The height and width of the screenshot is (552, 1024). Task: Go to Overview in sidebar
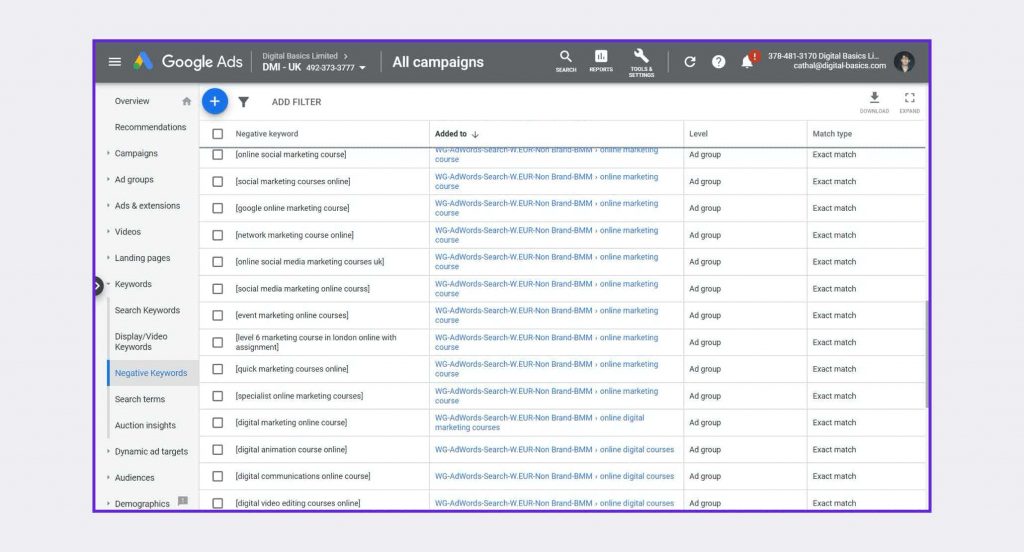click(x=132, y=101)
